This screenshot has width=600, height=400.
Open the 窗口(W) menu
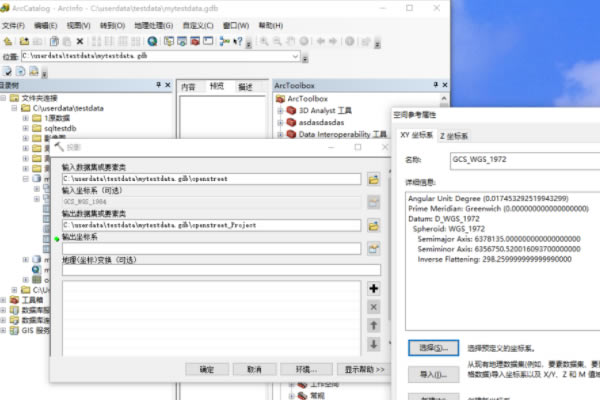pos(236,26)
